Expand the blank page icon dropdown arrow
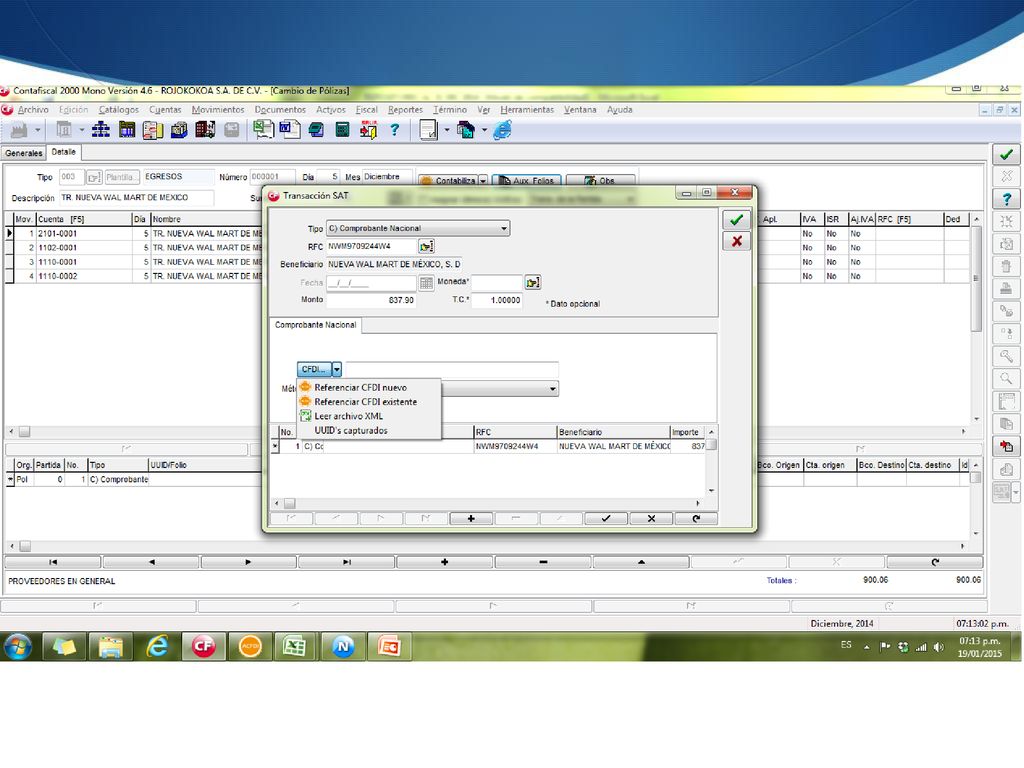Image resolution: width=1024 pixels, height=768 pixels. (x=447, y=130)
